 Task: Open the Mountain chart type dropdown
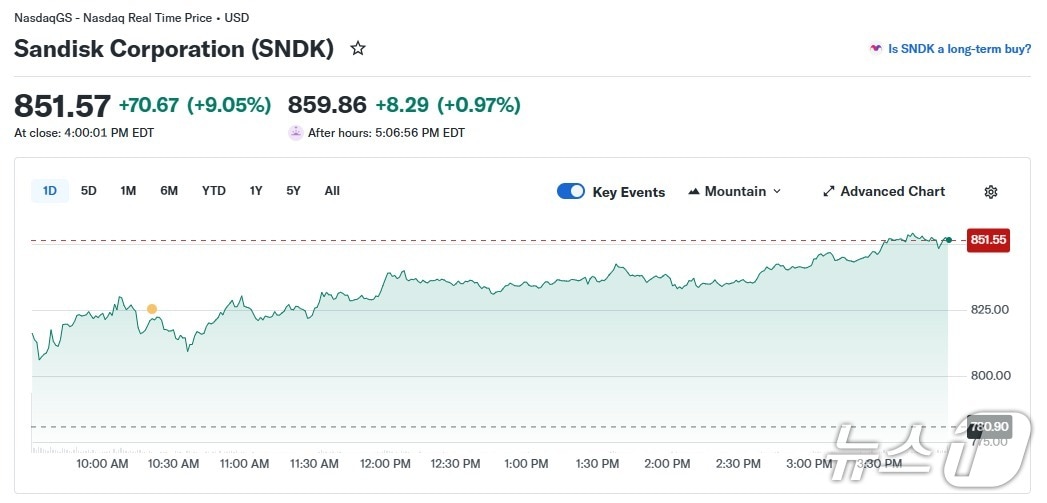[735, 192]
